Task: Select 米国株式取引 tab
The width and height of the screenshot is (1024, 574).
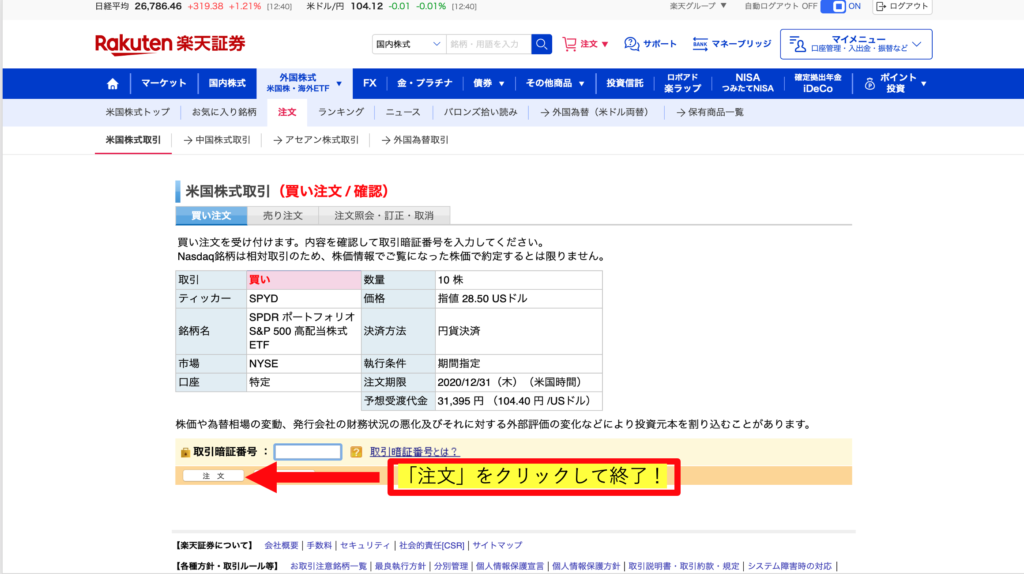Action: [133, 140]
